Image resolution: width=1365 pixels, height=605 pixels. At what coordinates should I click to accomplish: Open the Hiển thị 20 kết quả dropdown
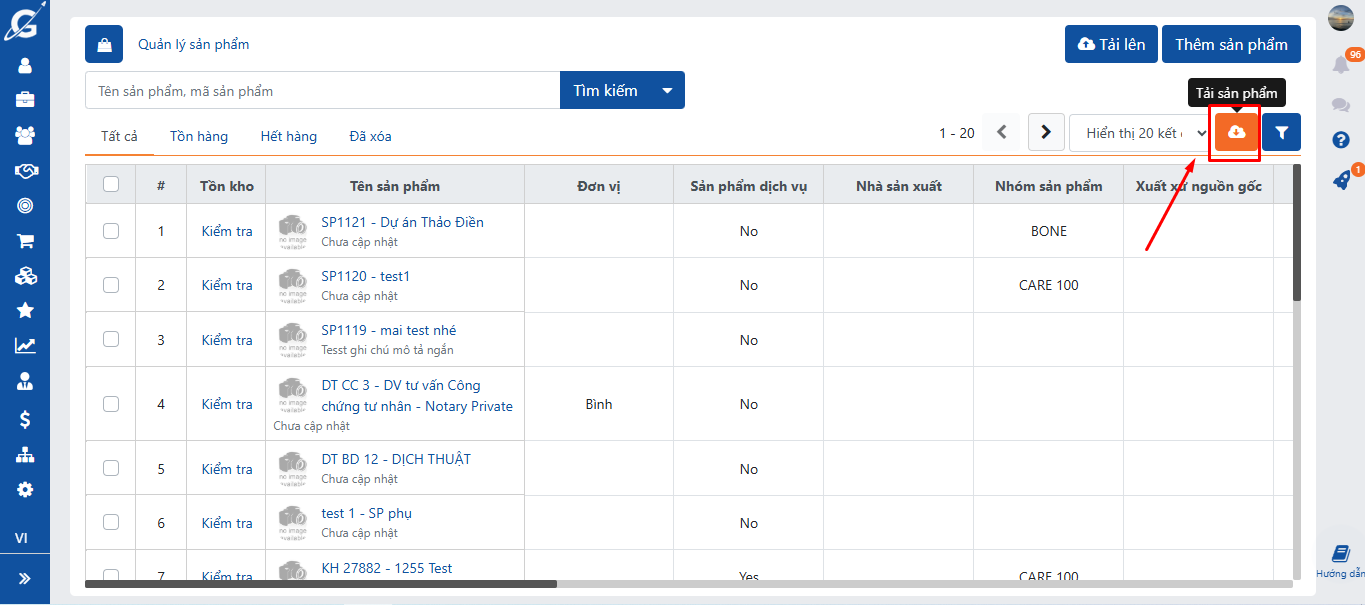[x=1139, y=133]
